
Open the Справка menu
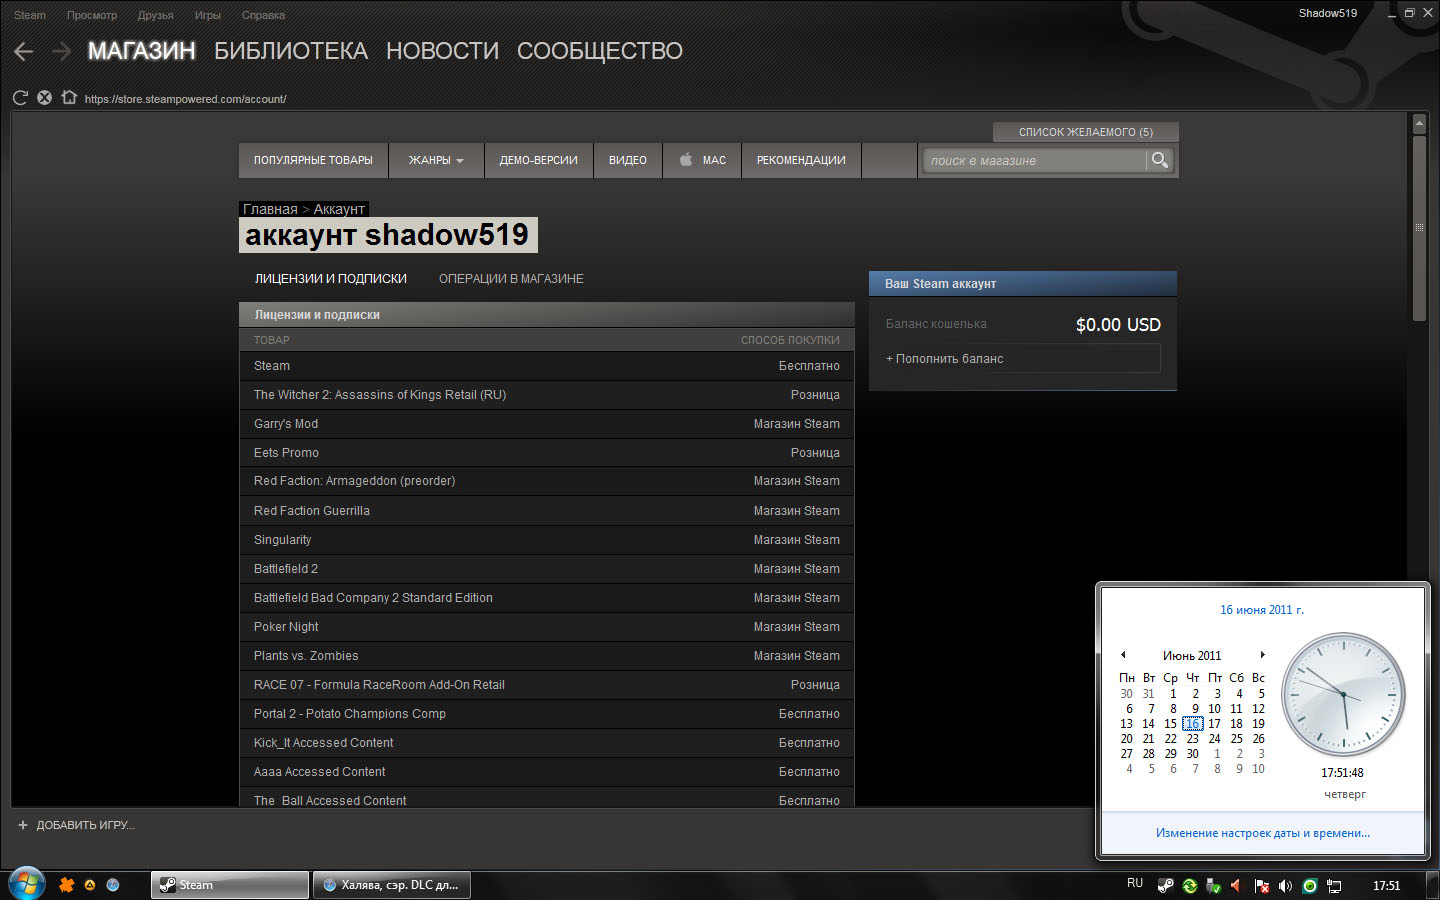point(263,15)
